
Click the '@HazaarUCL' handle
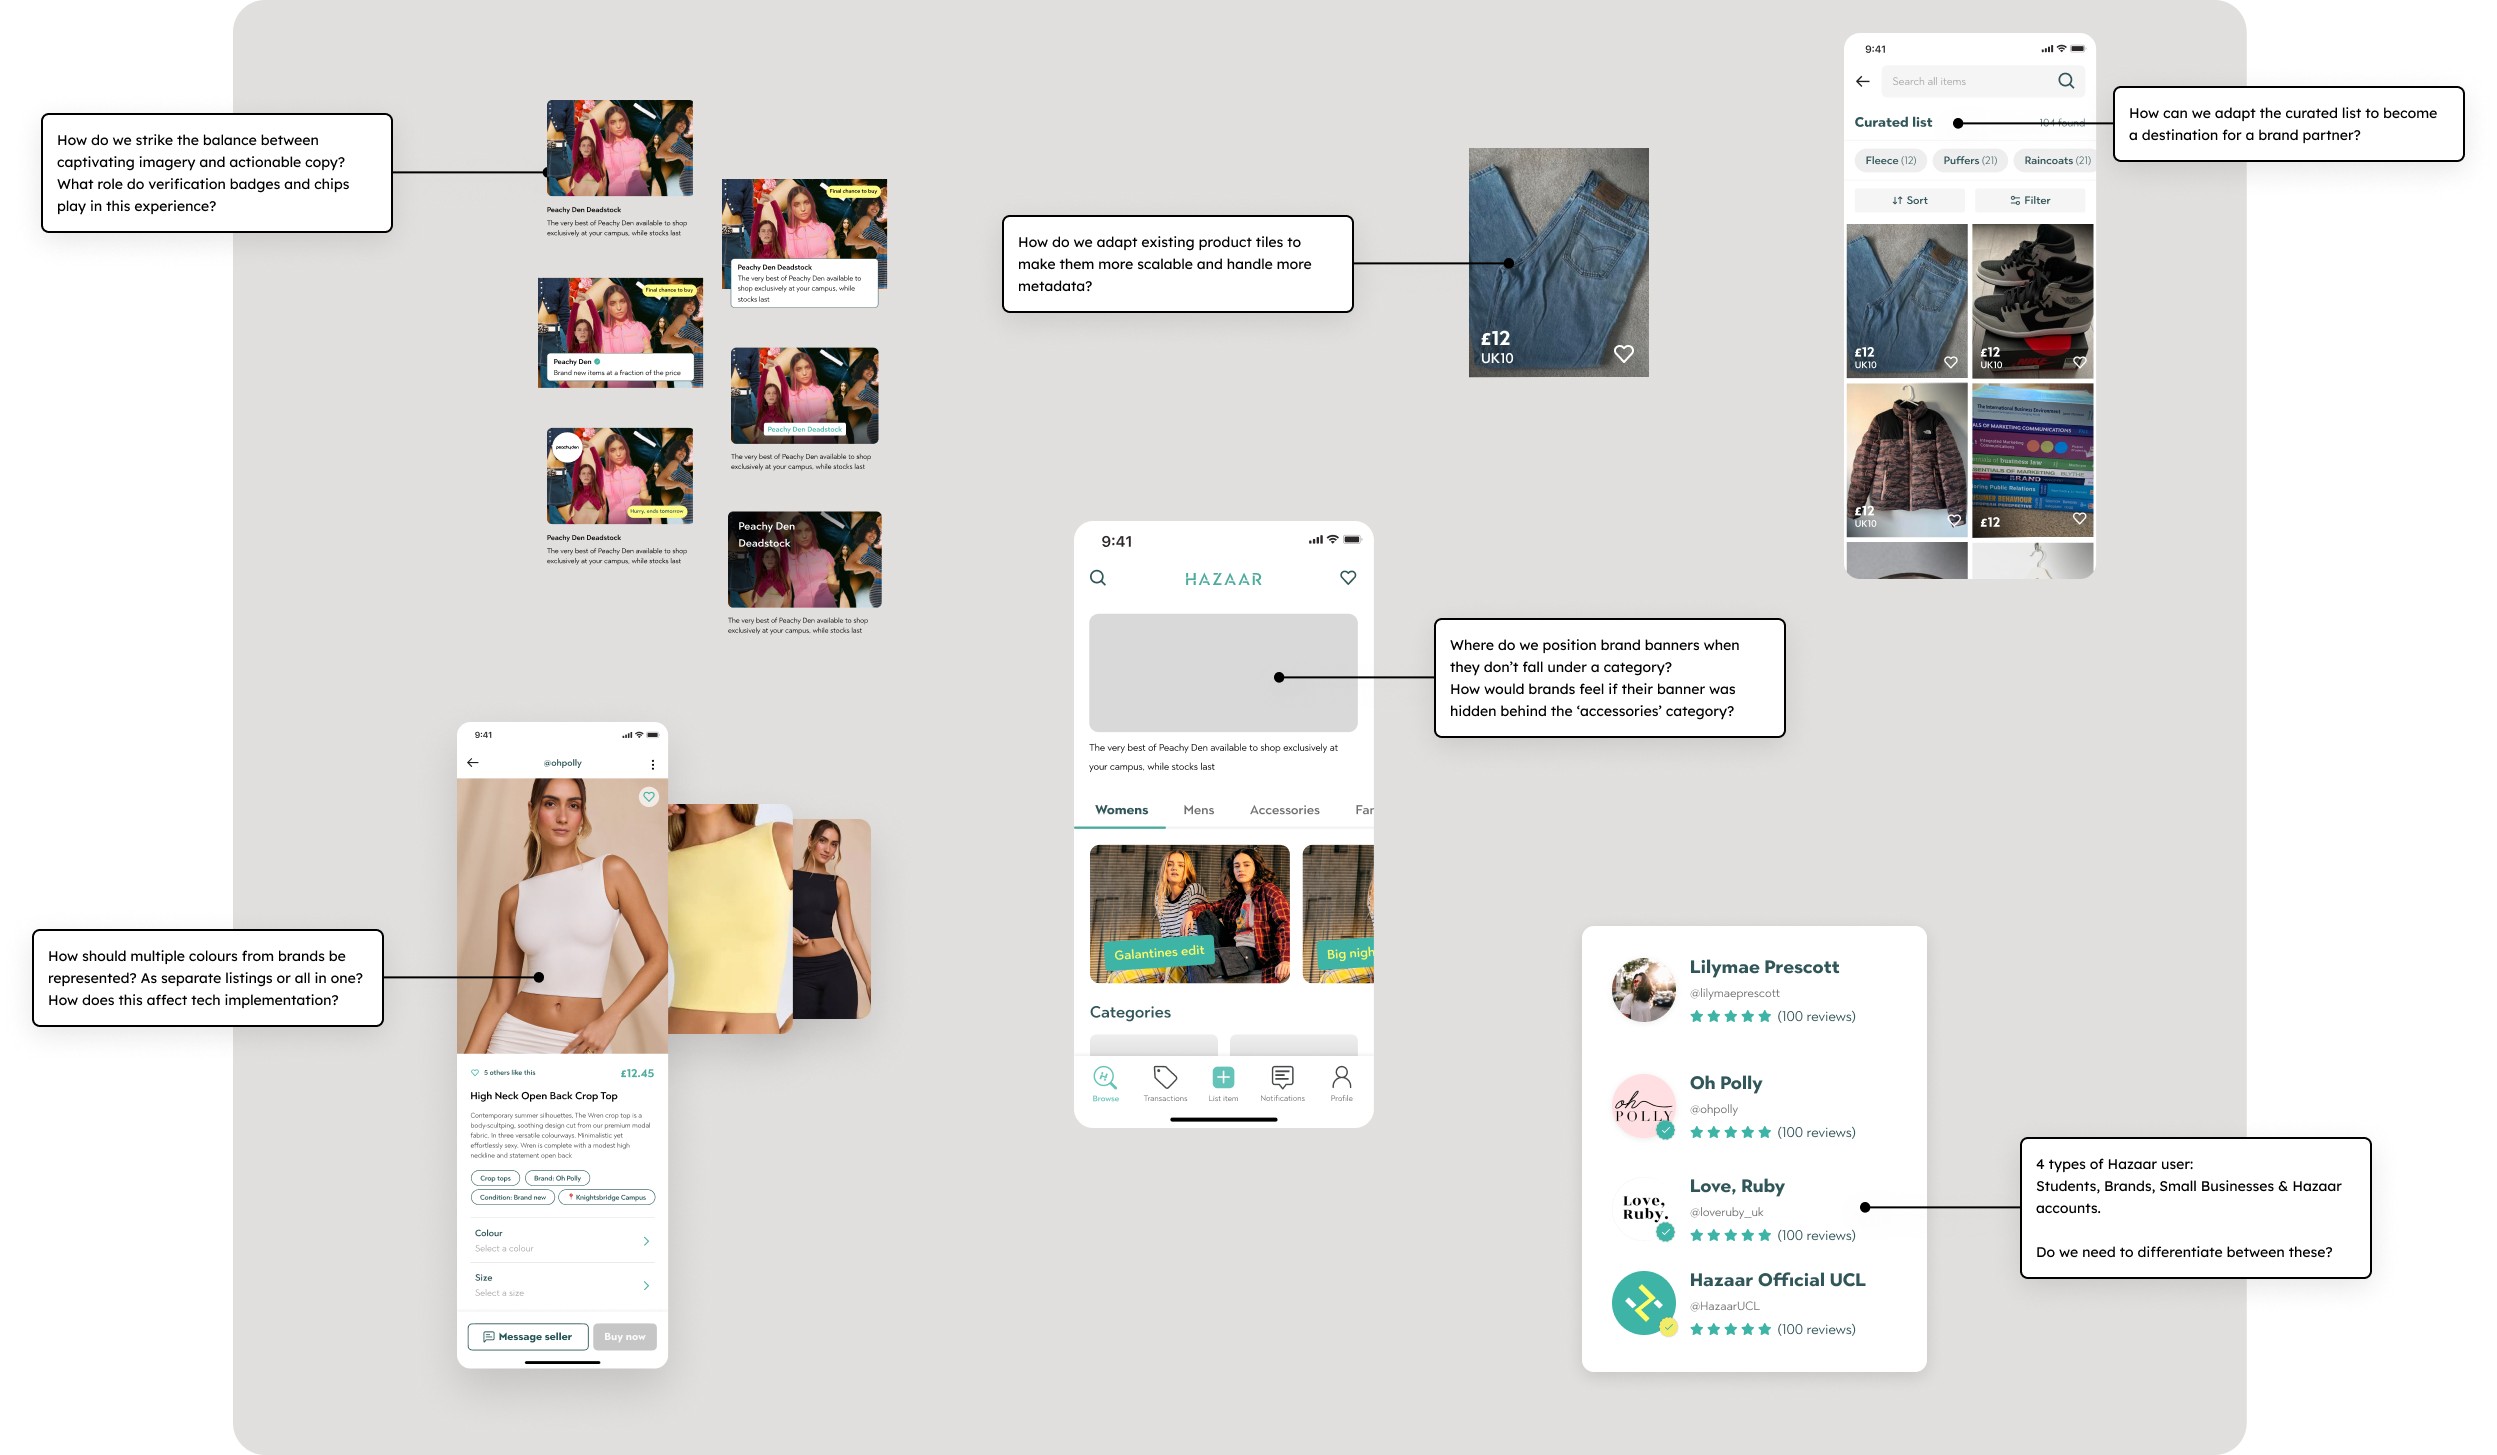[x=1725, y=1306]
